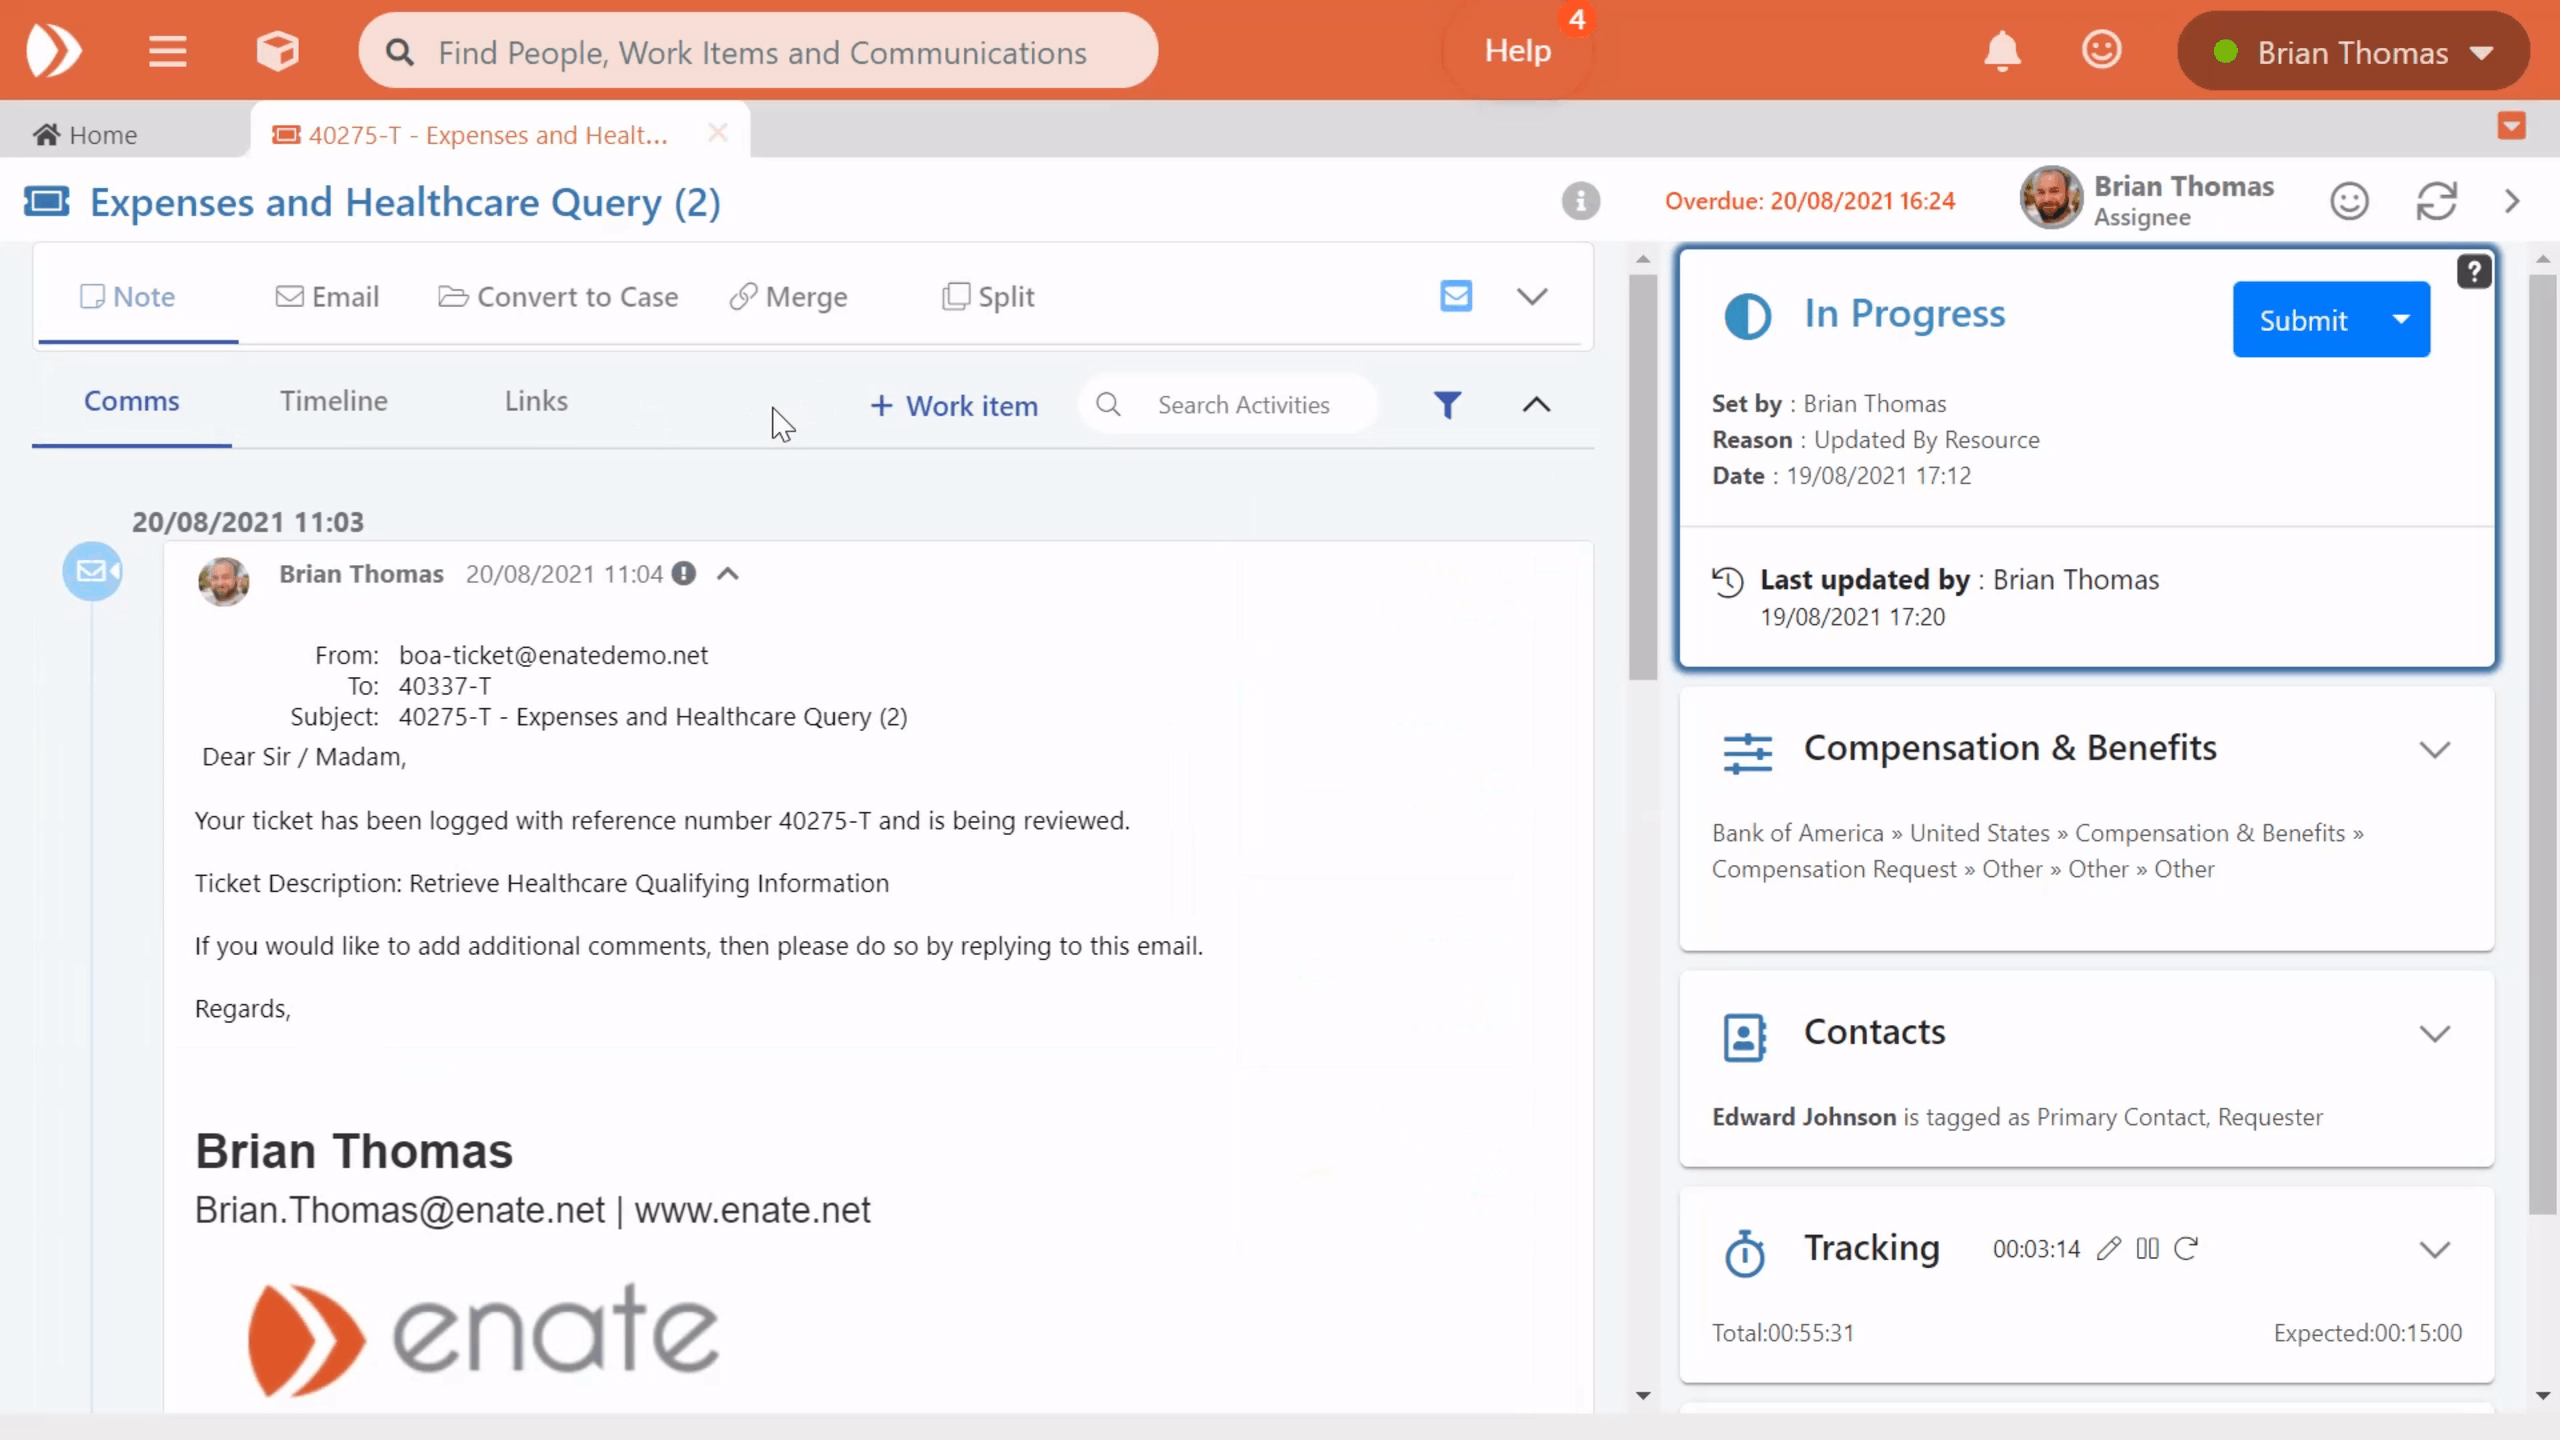
Task: Expand the Compensation & Benefits card
Action: 2434,750
